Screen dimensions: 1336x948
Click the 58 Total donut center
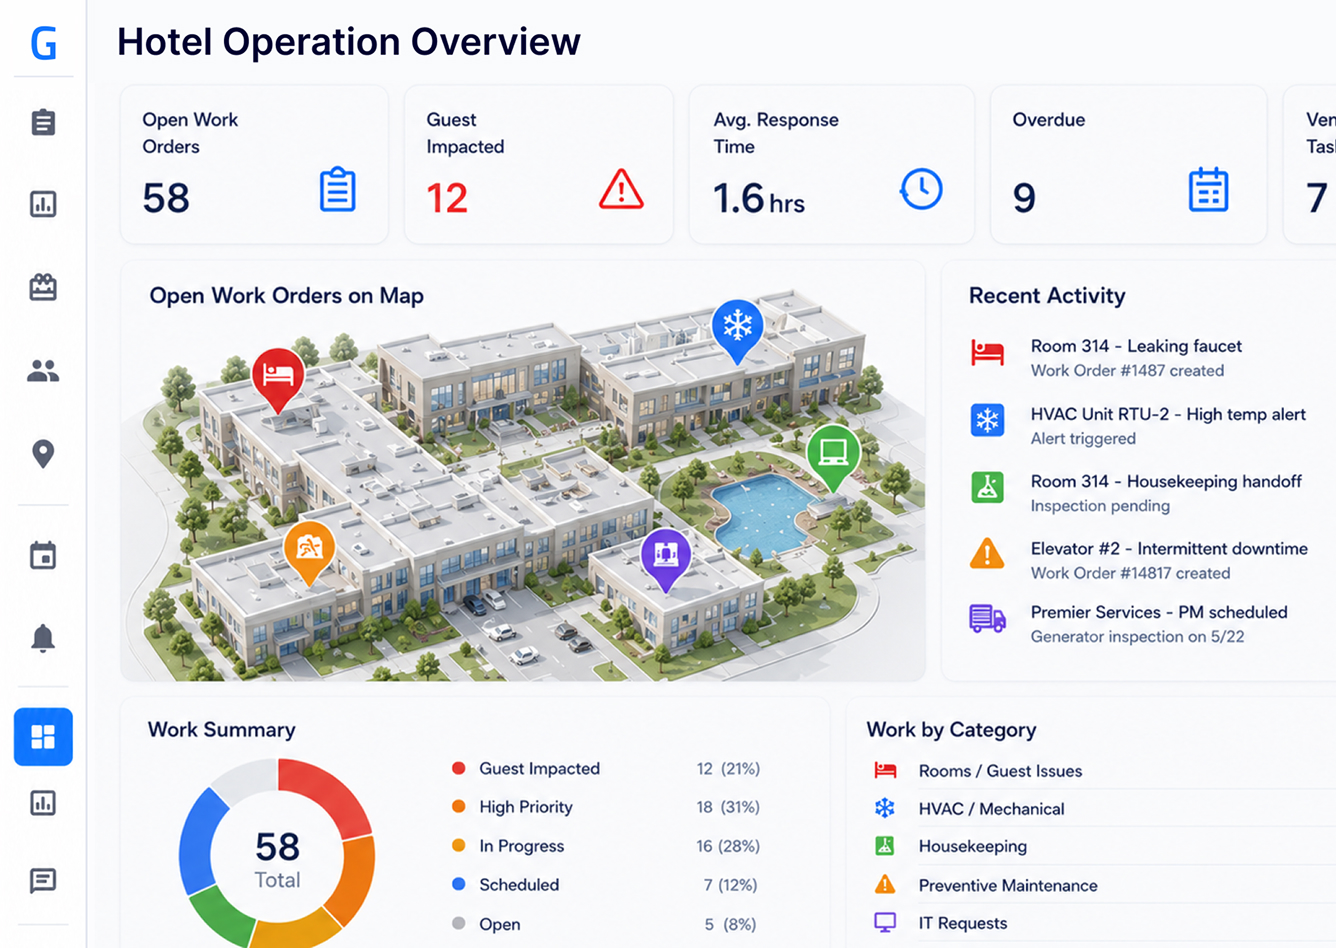coord(277,858)
